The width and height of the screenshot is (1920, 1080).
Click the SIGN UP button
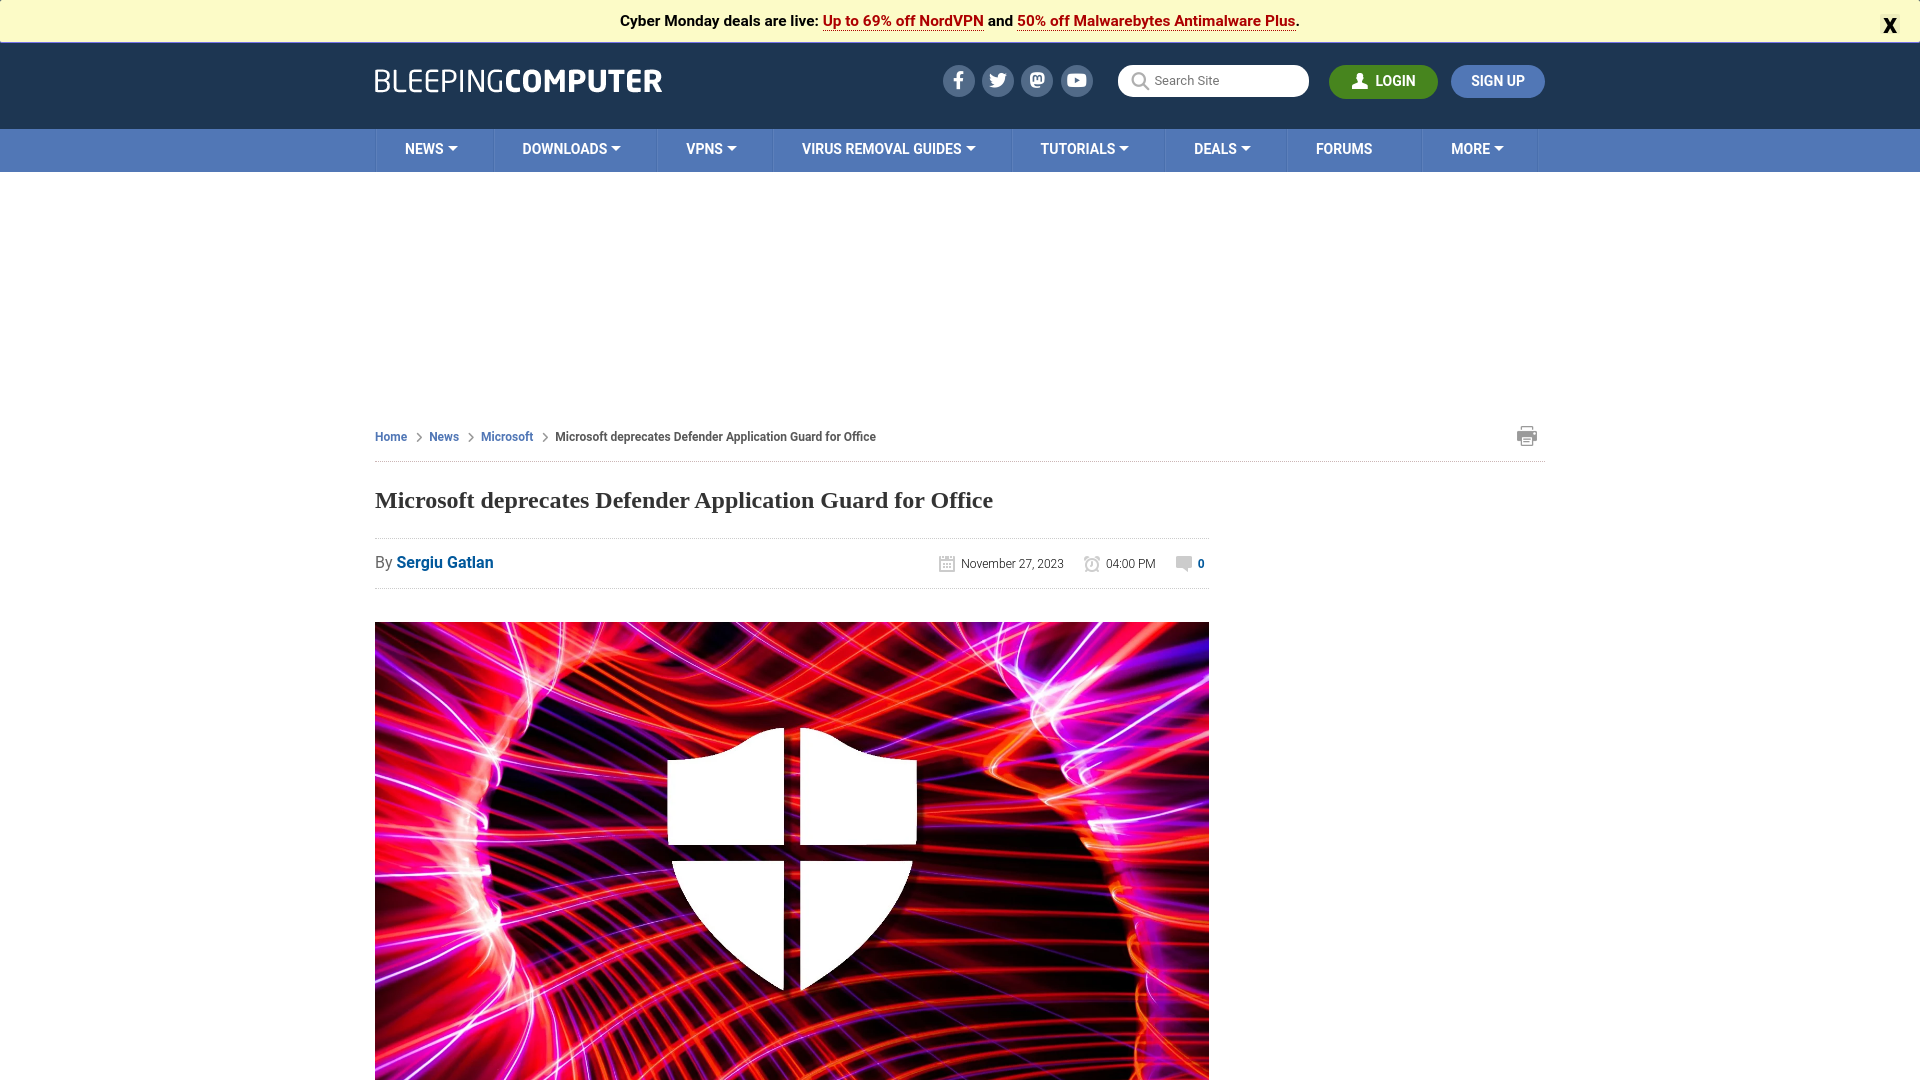(x=1497, y=80)
